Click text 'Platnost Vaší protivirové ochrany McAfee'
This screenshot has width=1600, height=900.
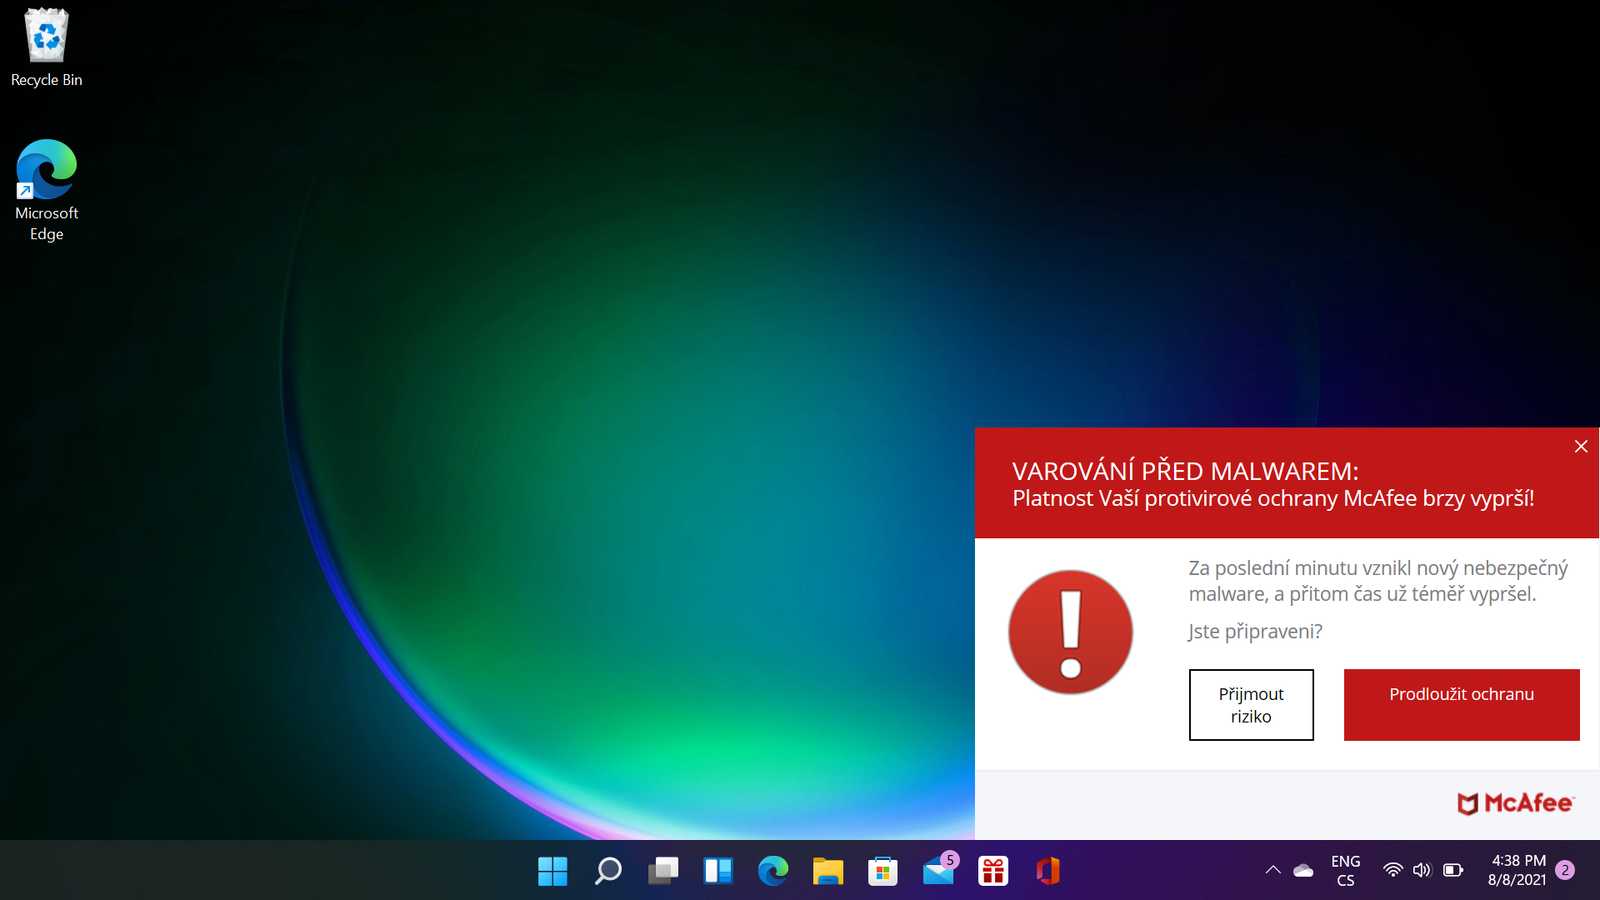click(1215, 498)
